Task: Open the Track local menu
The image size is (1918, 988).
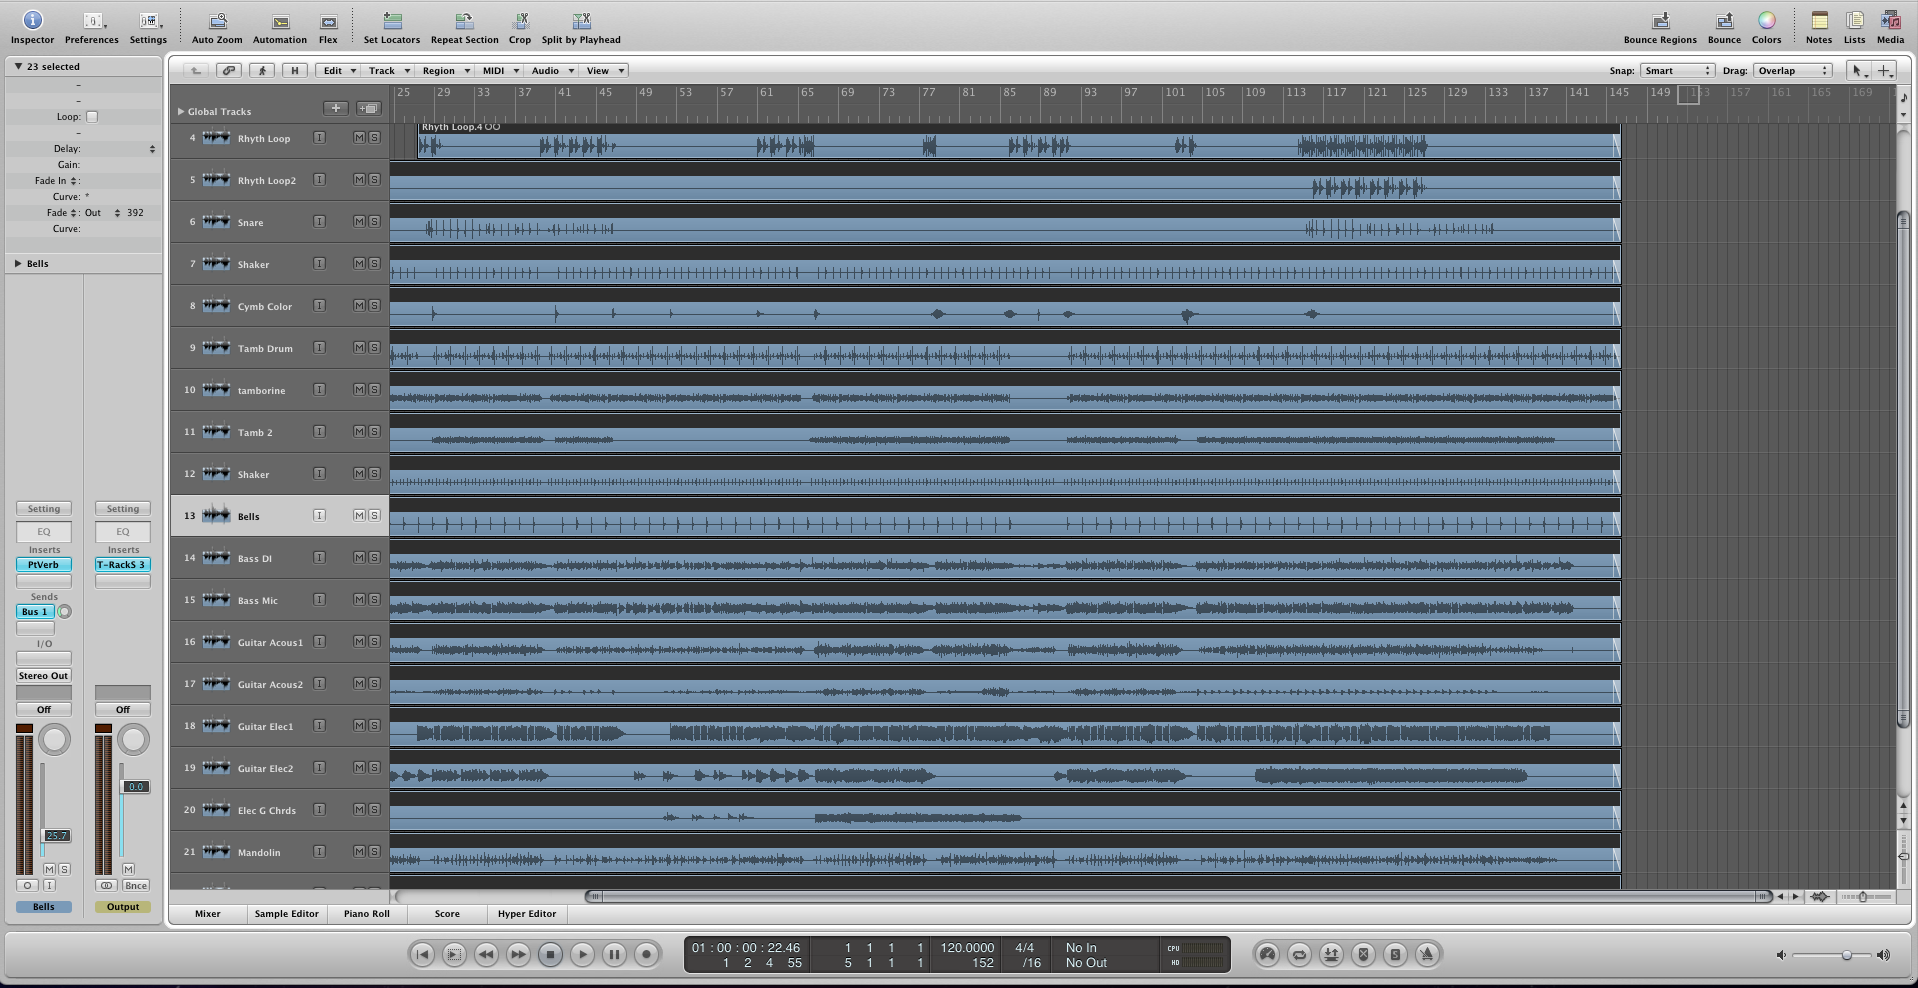Action: pyautogui.click(x=388, y=70)
